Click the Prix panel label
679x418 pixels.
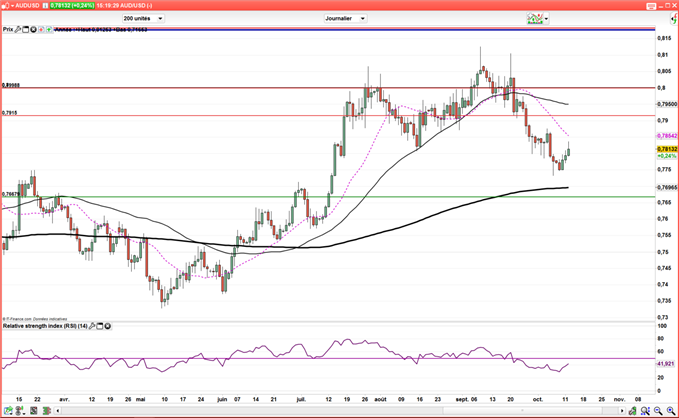pyautogui.click(x=8, y=29)
